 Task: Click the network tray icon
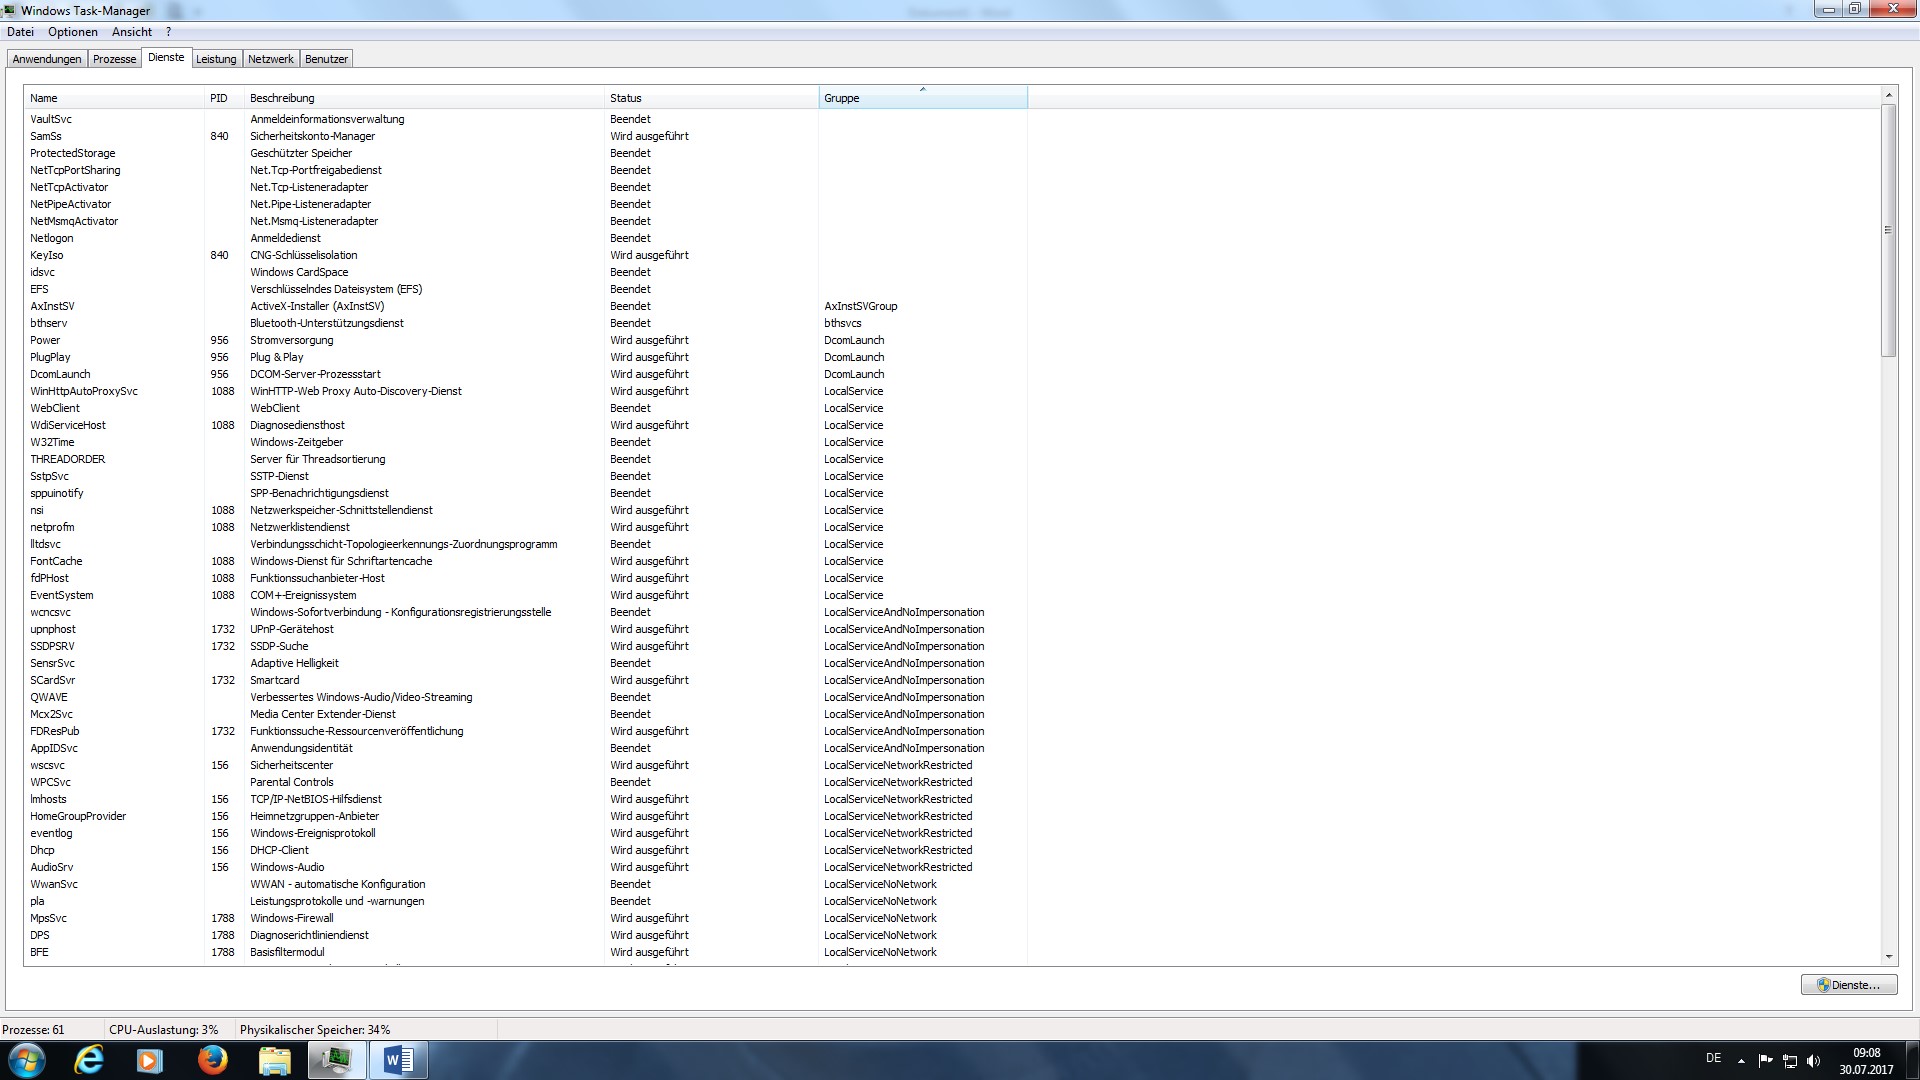(x=1790, y=1061)
